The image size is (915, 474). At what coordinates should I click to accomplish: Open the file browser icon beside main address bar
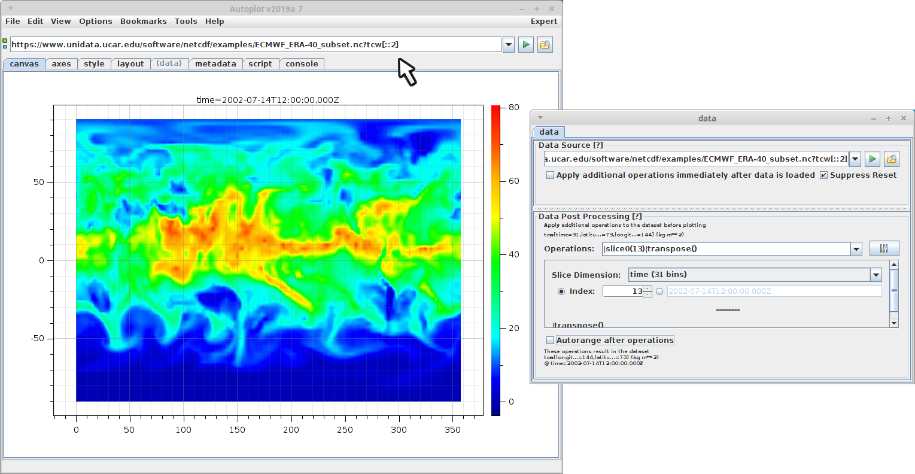pyautogui.click(x=545, y=44)
